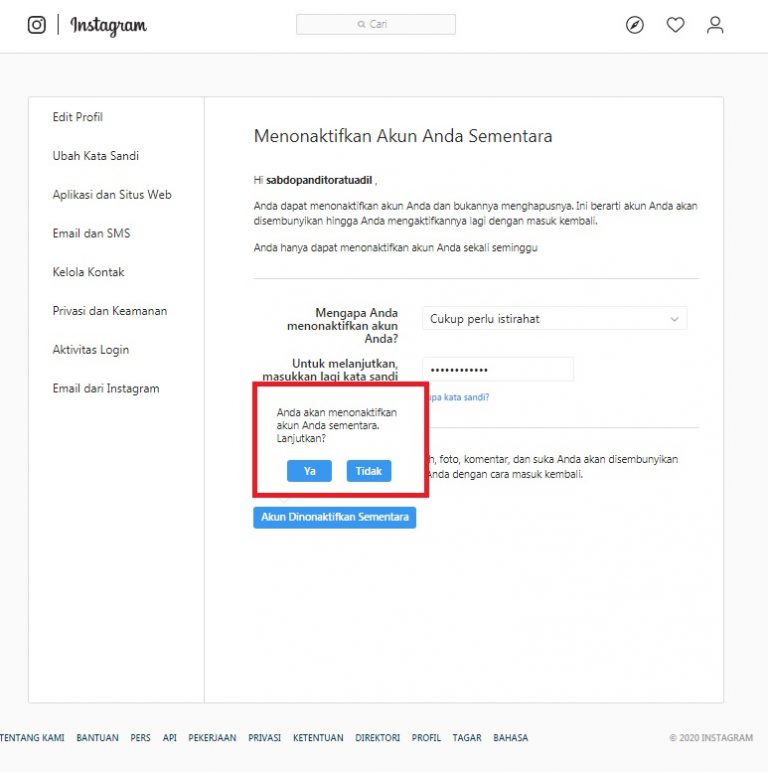Open Kelola Kontak settings

(88, 272)
